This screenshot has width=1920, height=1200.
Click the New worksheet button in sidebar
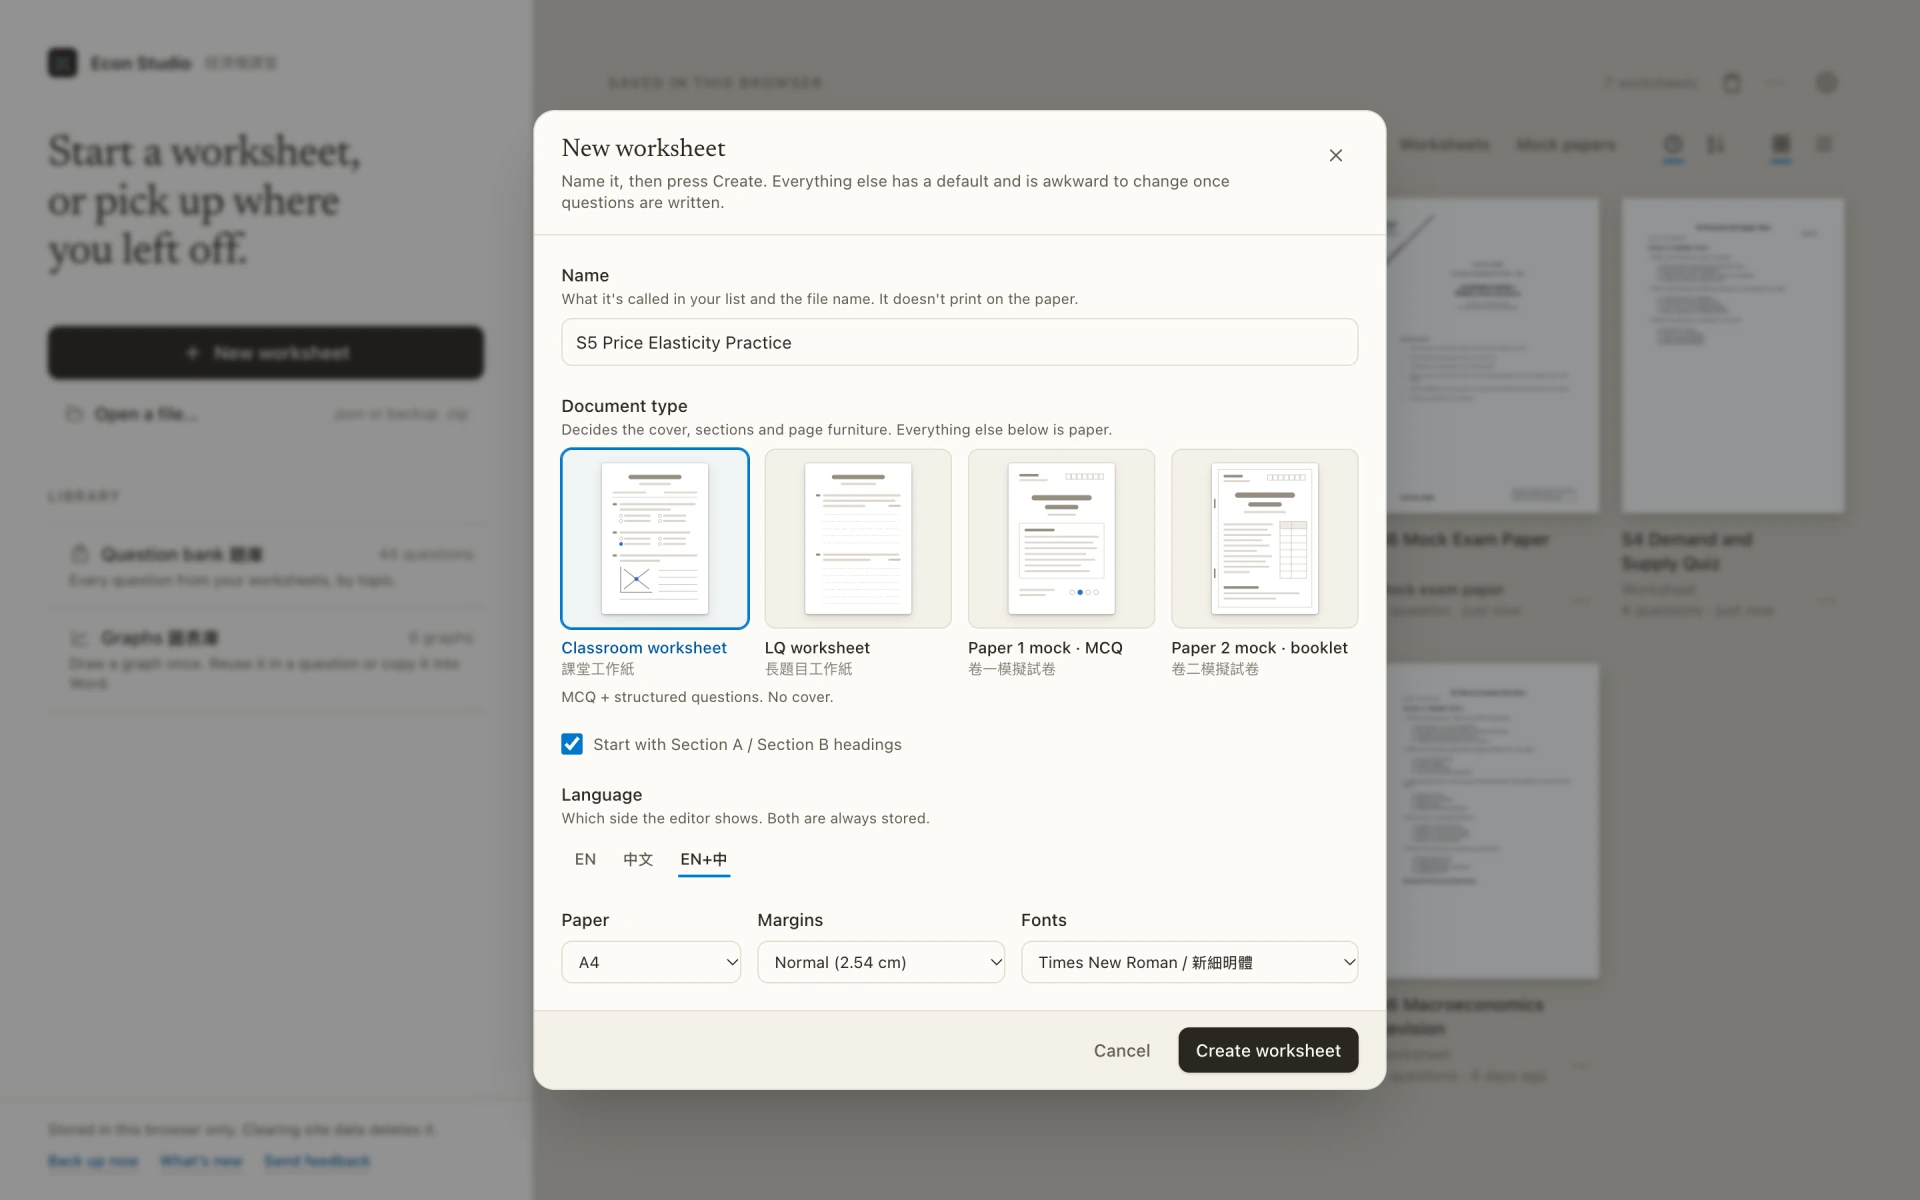click(x=266, y=352)
